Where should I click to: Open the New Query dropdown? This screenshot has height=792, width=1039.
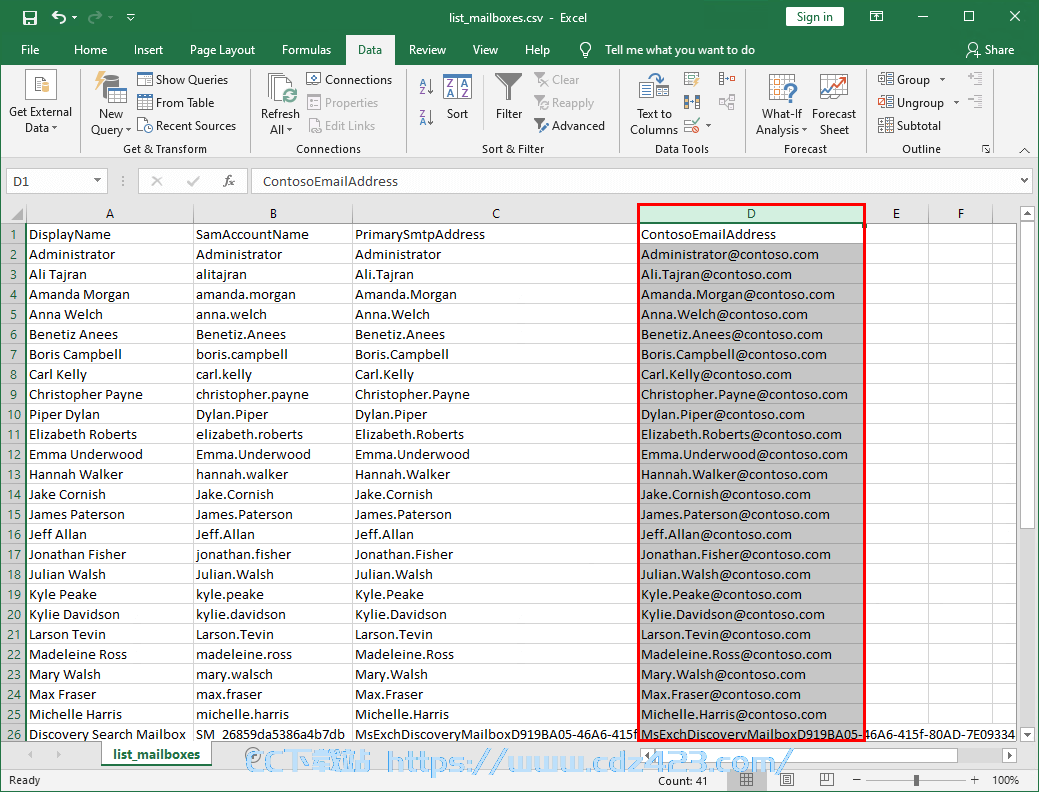pos(111,122)
